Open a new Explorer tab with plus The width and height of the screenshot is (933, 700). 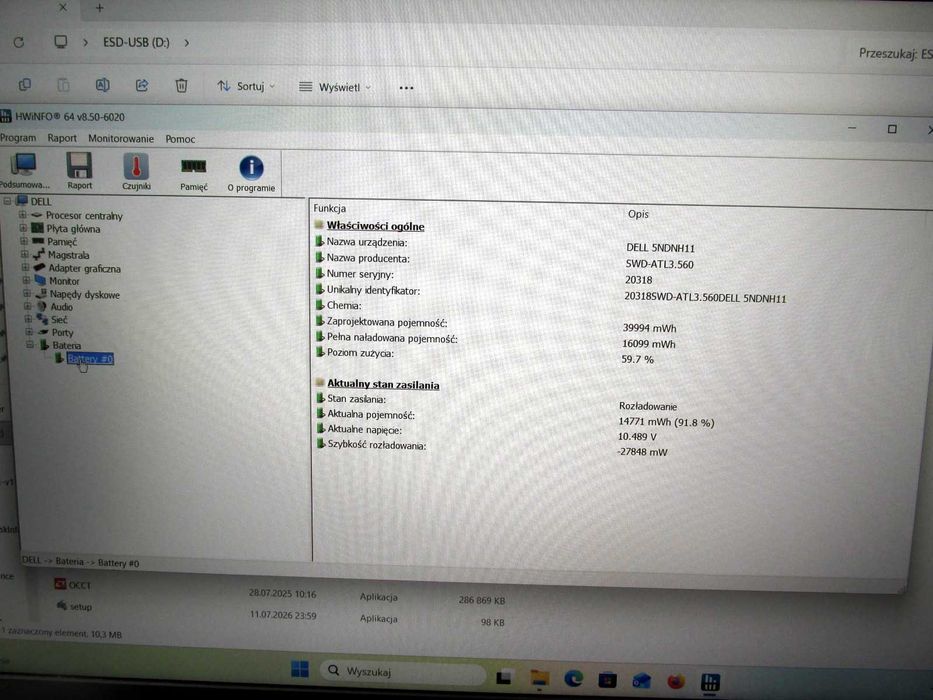[99, 8]
